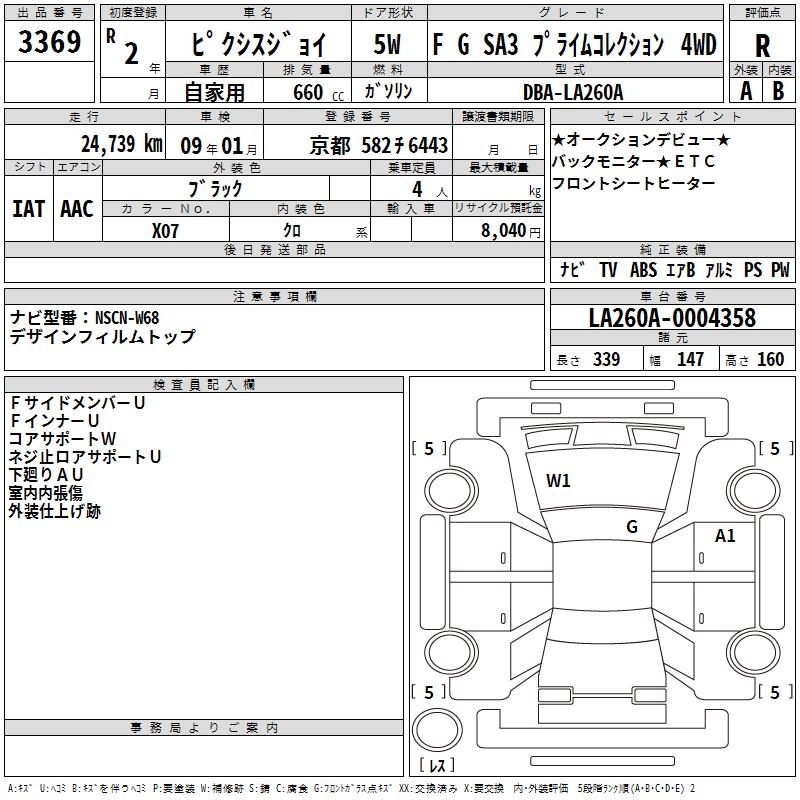
Task: Click inspector note 下廻りAU
Action: (45, 474)
